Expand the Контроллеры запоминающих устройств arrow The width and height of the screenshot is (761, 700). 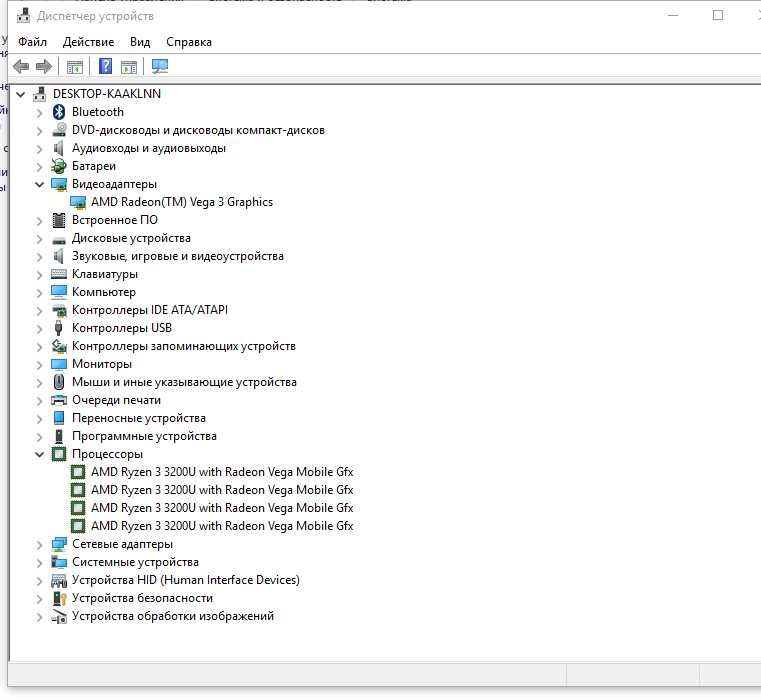(39, 347)
